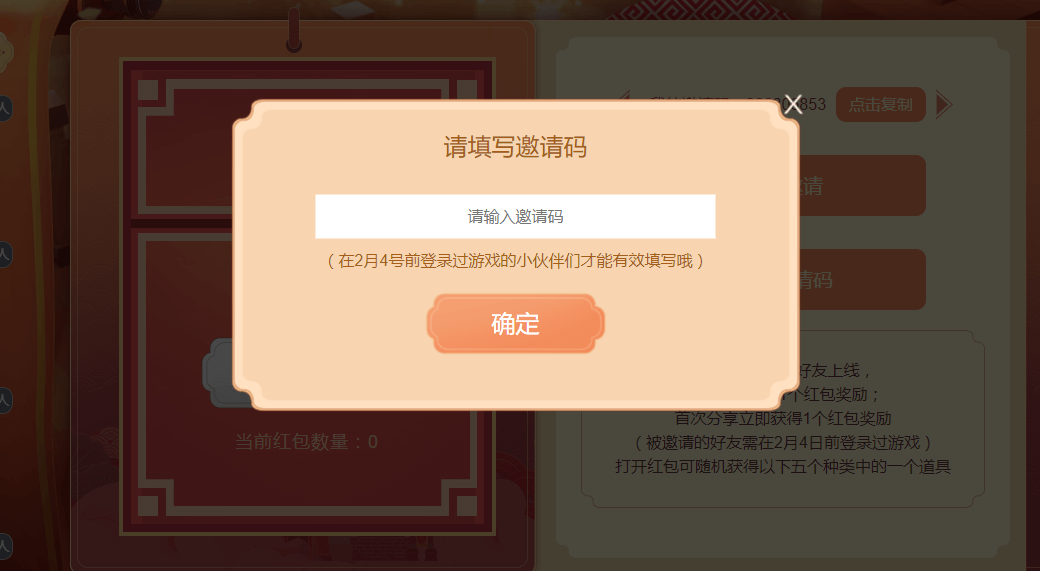Image resolution: width=1040 pixels, height=571 pixels.
Task: Click the rule line 首次分享立即获得1个红包奖励
Action: 783,418
